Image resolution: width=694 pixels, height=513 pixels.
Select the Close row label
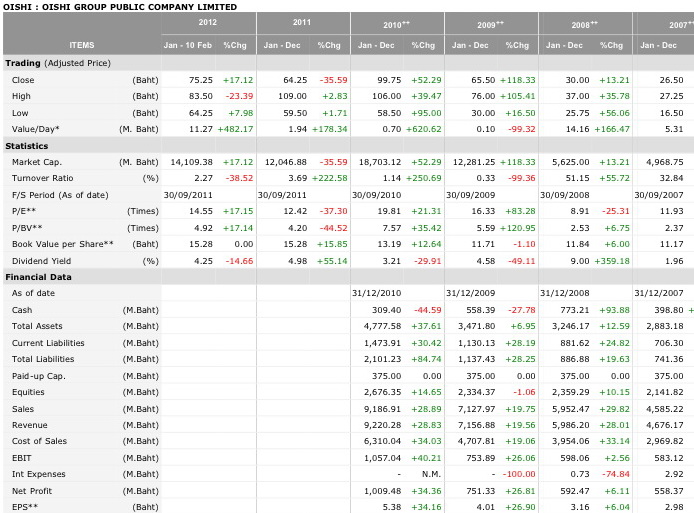pyautogui.click(x=23, y=80)
